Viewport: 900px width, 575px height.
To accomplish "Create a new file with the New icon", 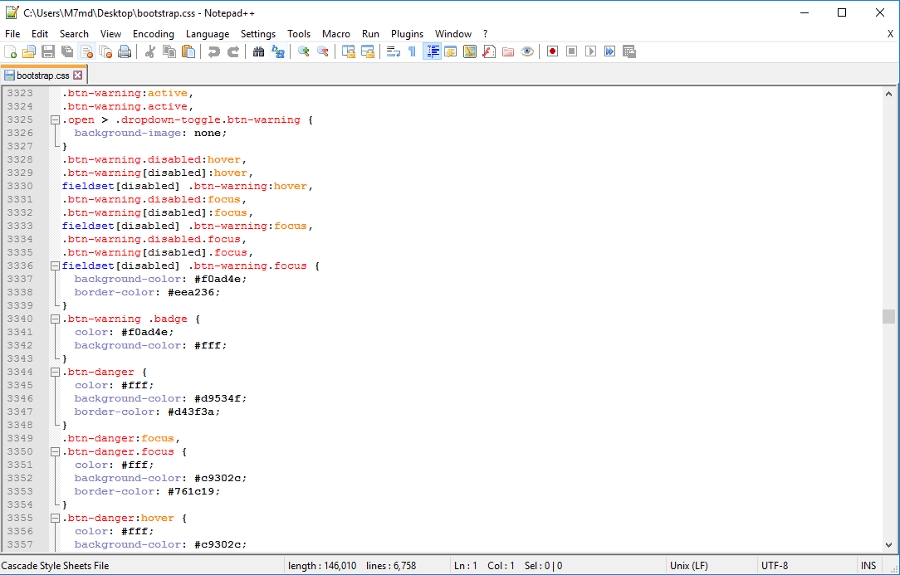I will (10, 52).
